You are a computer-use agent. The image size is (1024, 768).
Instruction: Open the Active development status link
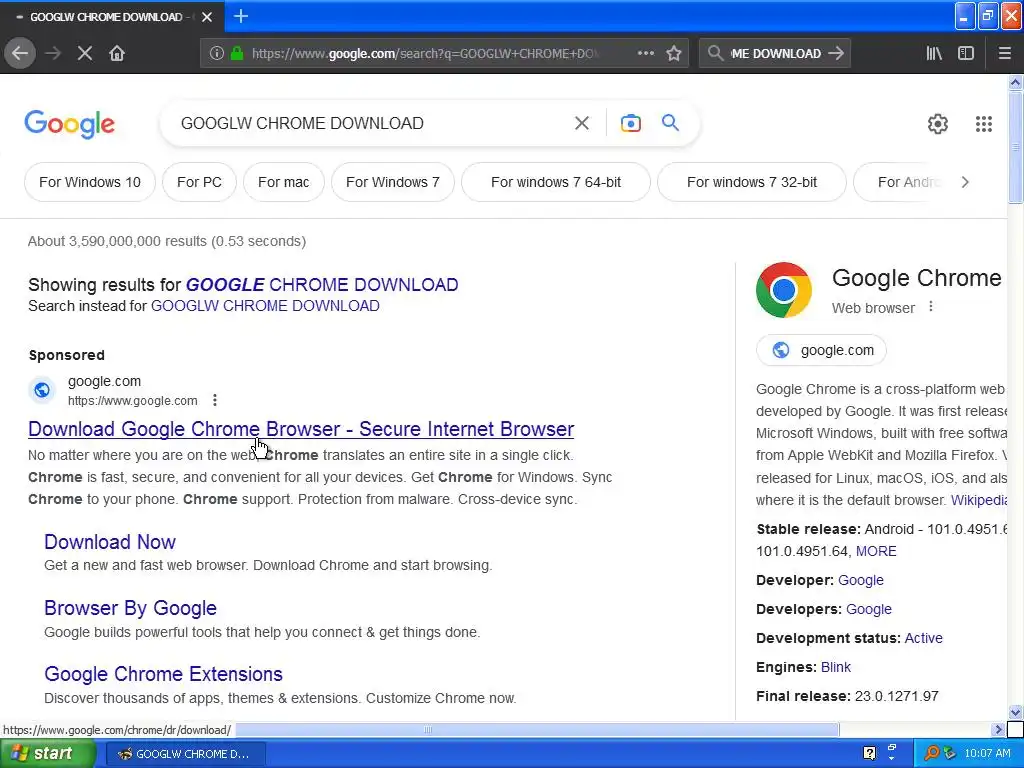pyautogui.click(x=923, y=638)
